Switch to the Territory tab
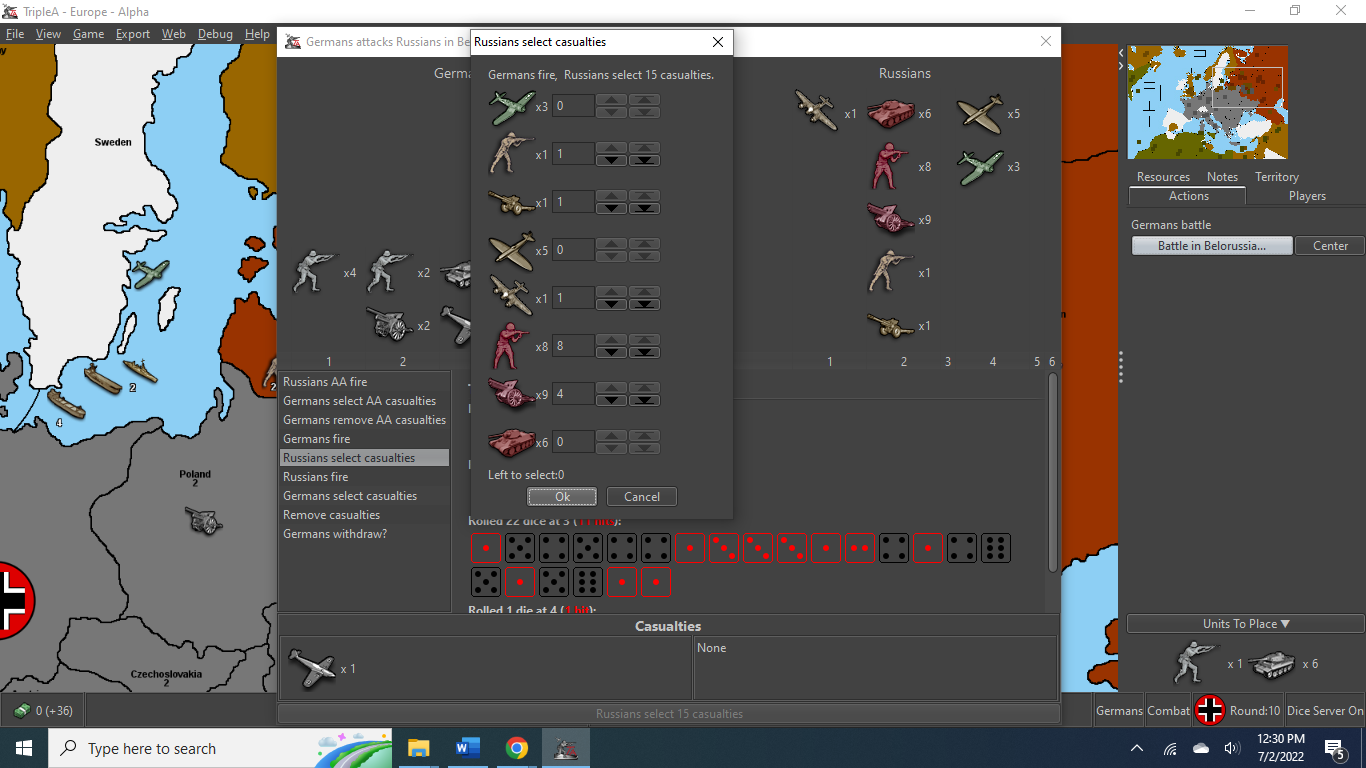This screenshot has width=1366, height=768. pyautogui.click(x=1277, y=177)
